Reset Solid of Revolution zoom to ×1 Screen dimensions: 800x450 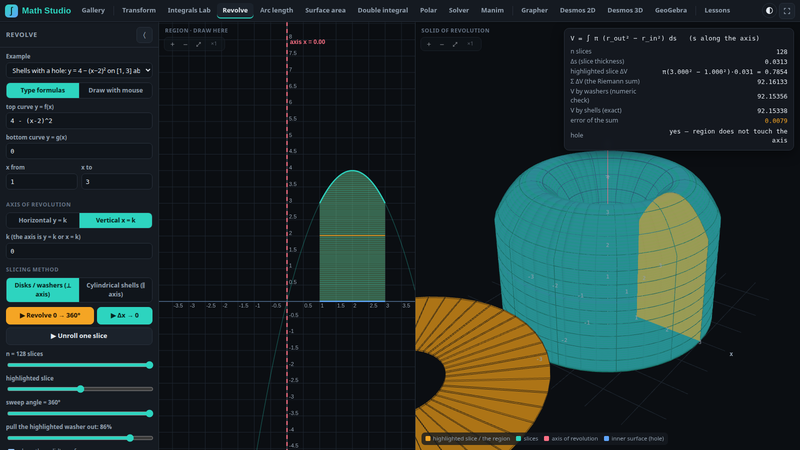(x=470, y=44)
